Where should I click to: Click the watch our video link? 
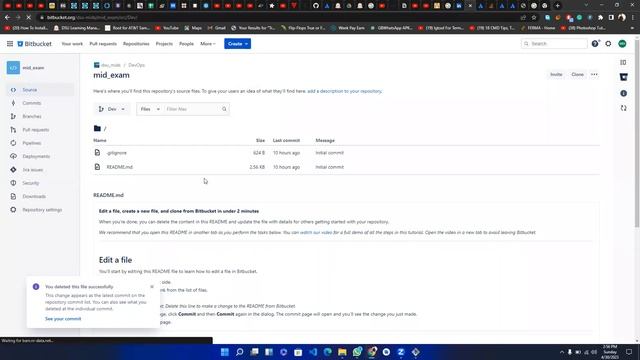316,232
